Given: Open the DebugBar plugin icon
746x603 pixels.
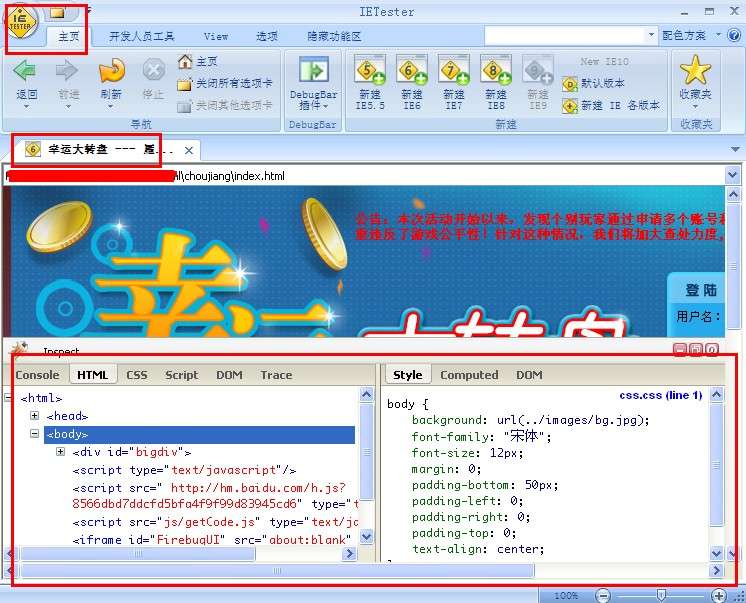Looking at the screenshot, I should pos(314,70).
